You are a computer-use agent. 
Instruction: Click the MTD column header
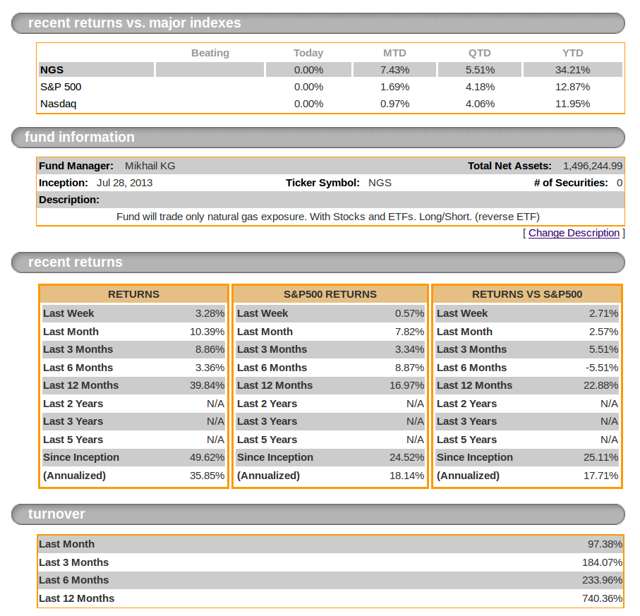(394, 53)
